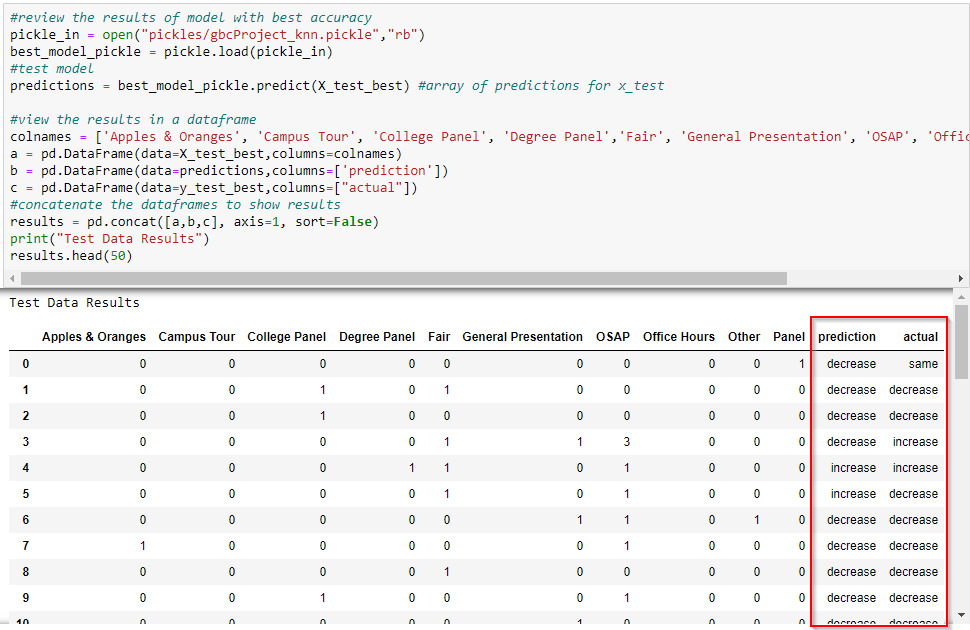The image size is (970, 630).
Task: Click the code cell's right scroll arrow
Action: tap(962, 279)
